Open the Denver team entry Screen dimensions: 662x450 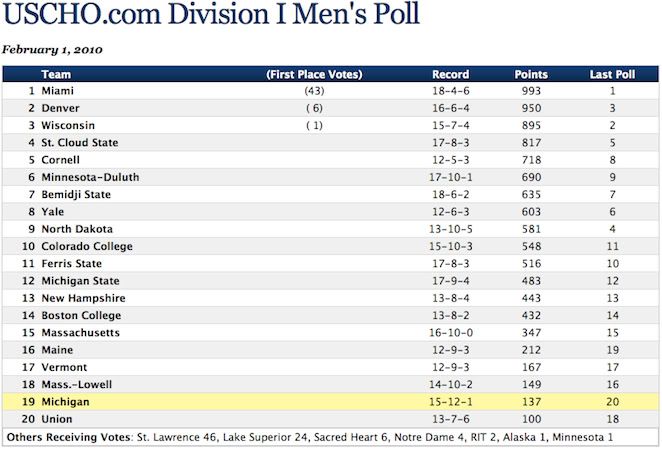(60, 108)
